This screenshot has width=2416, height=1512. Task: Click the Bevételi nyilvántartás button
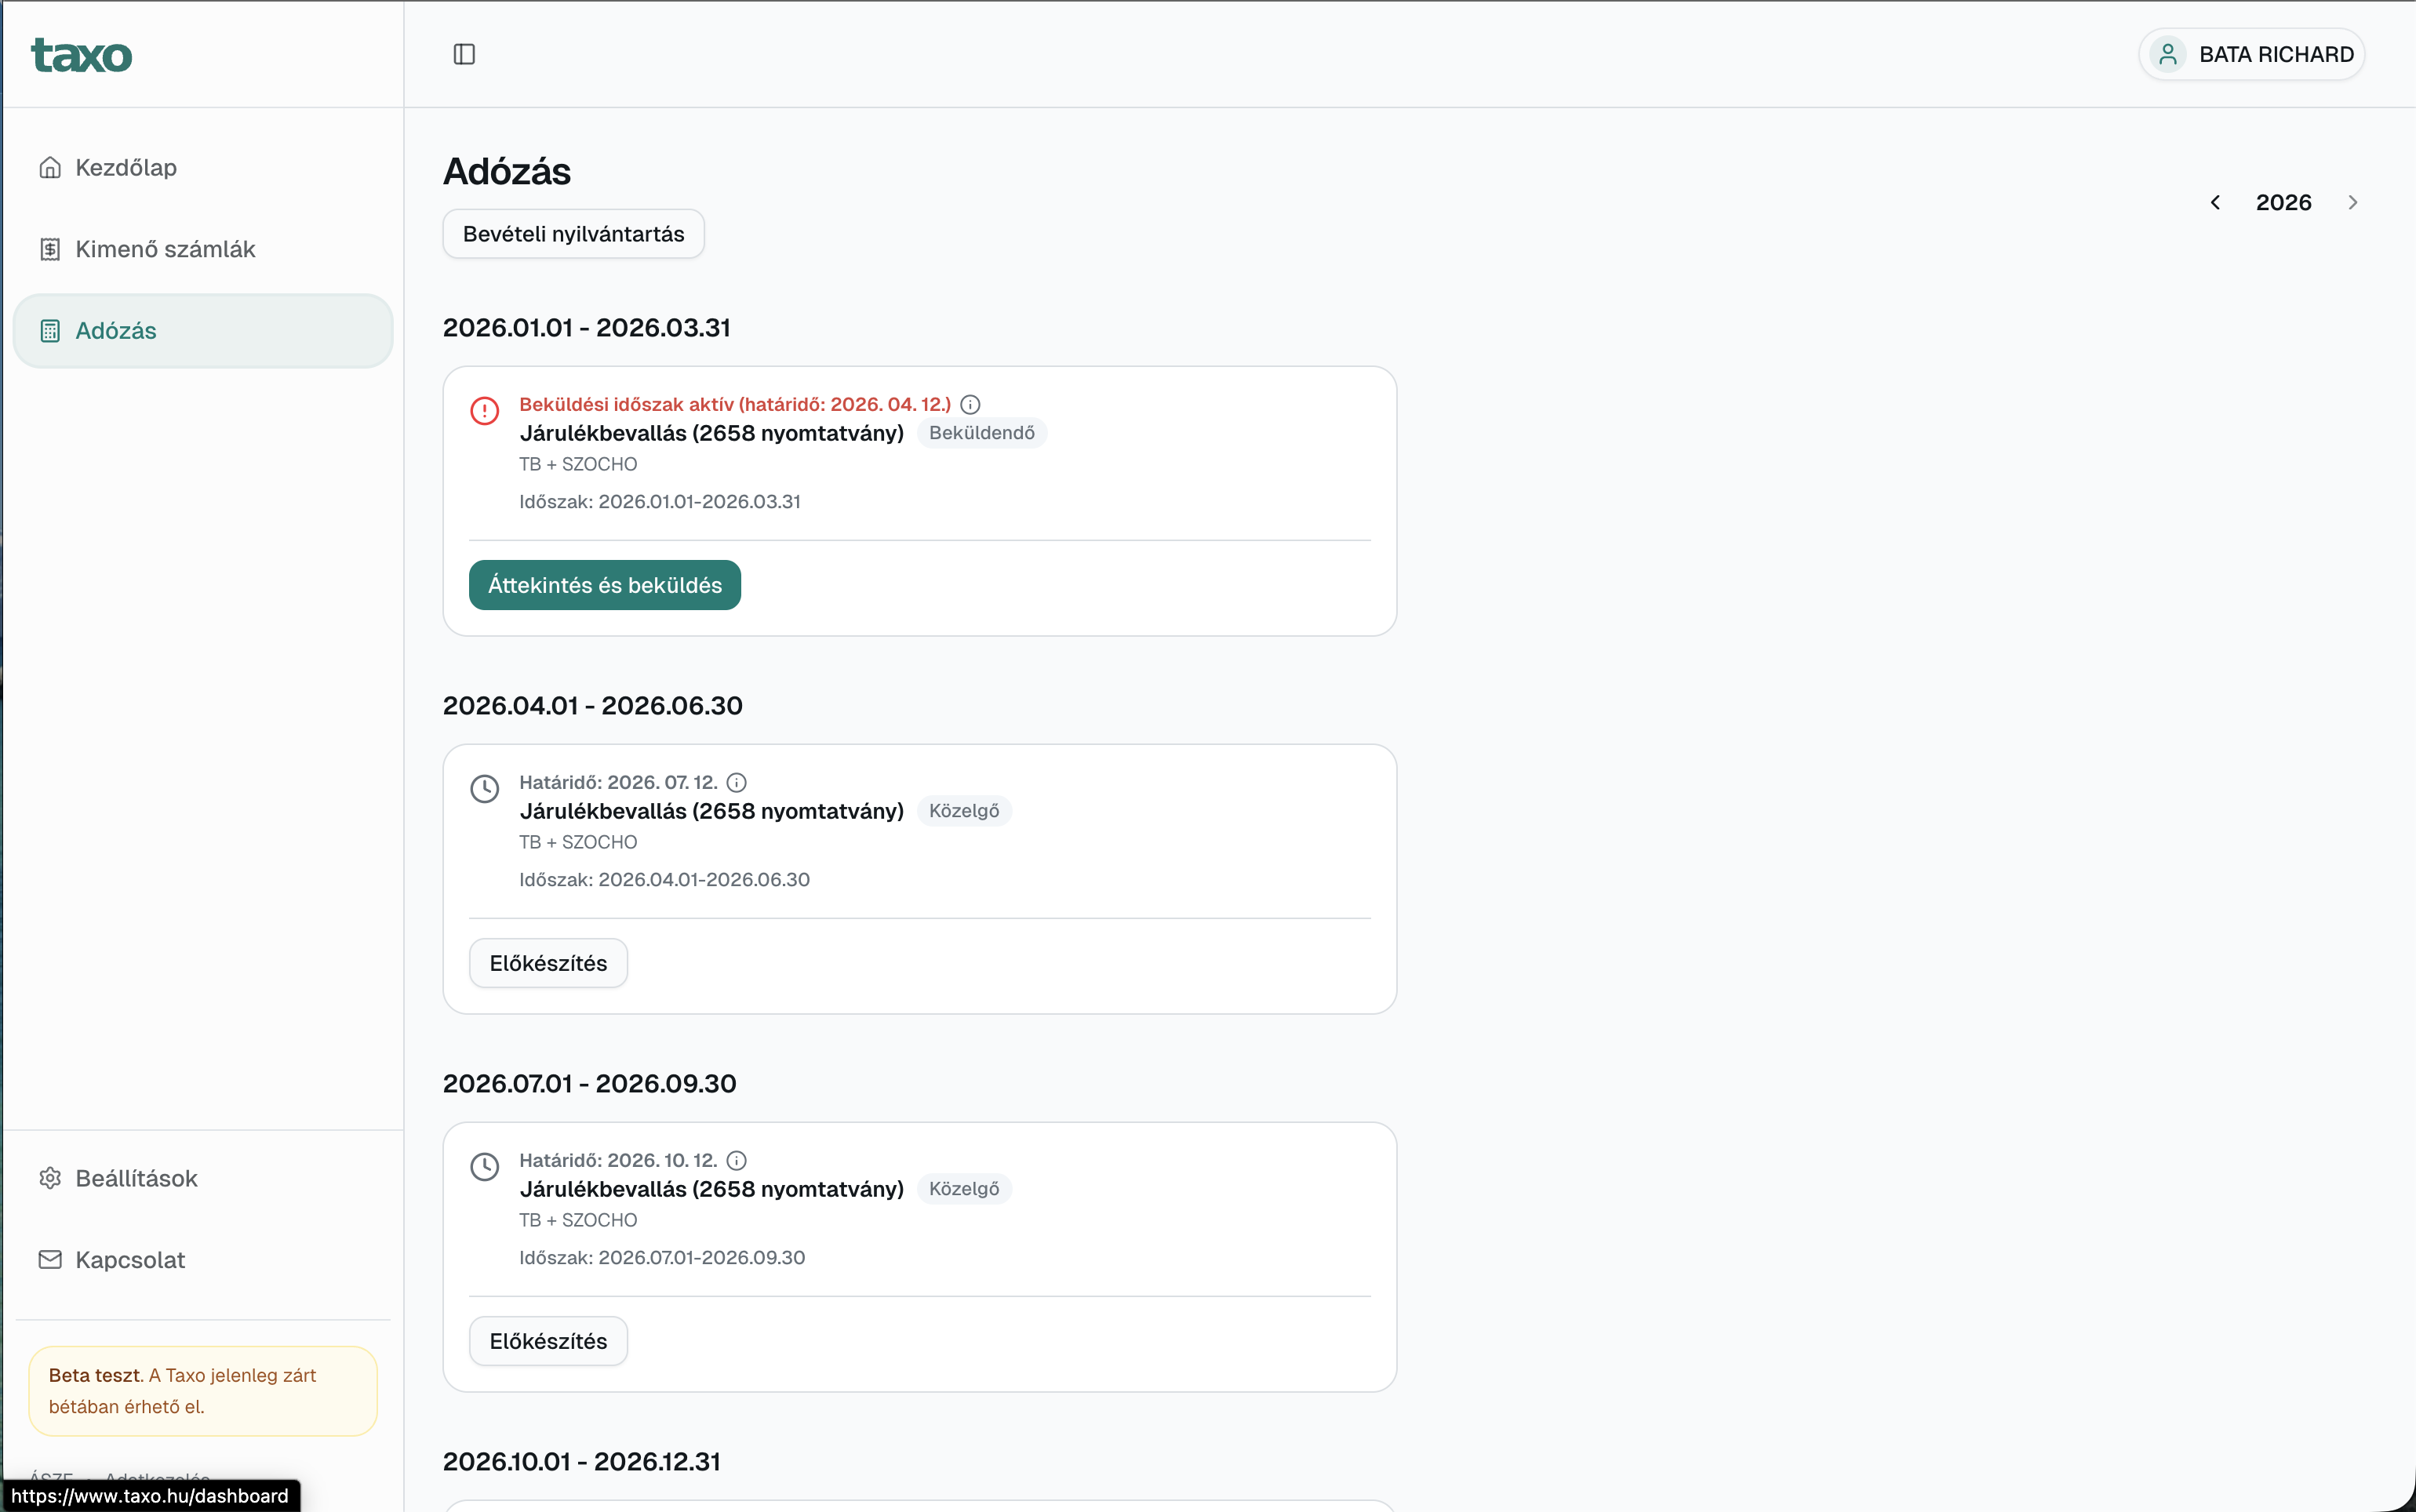pos(573,234)
